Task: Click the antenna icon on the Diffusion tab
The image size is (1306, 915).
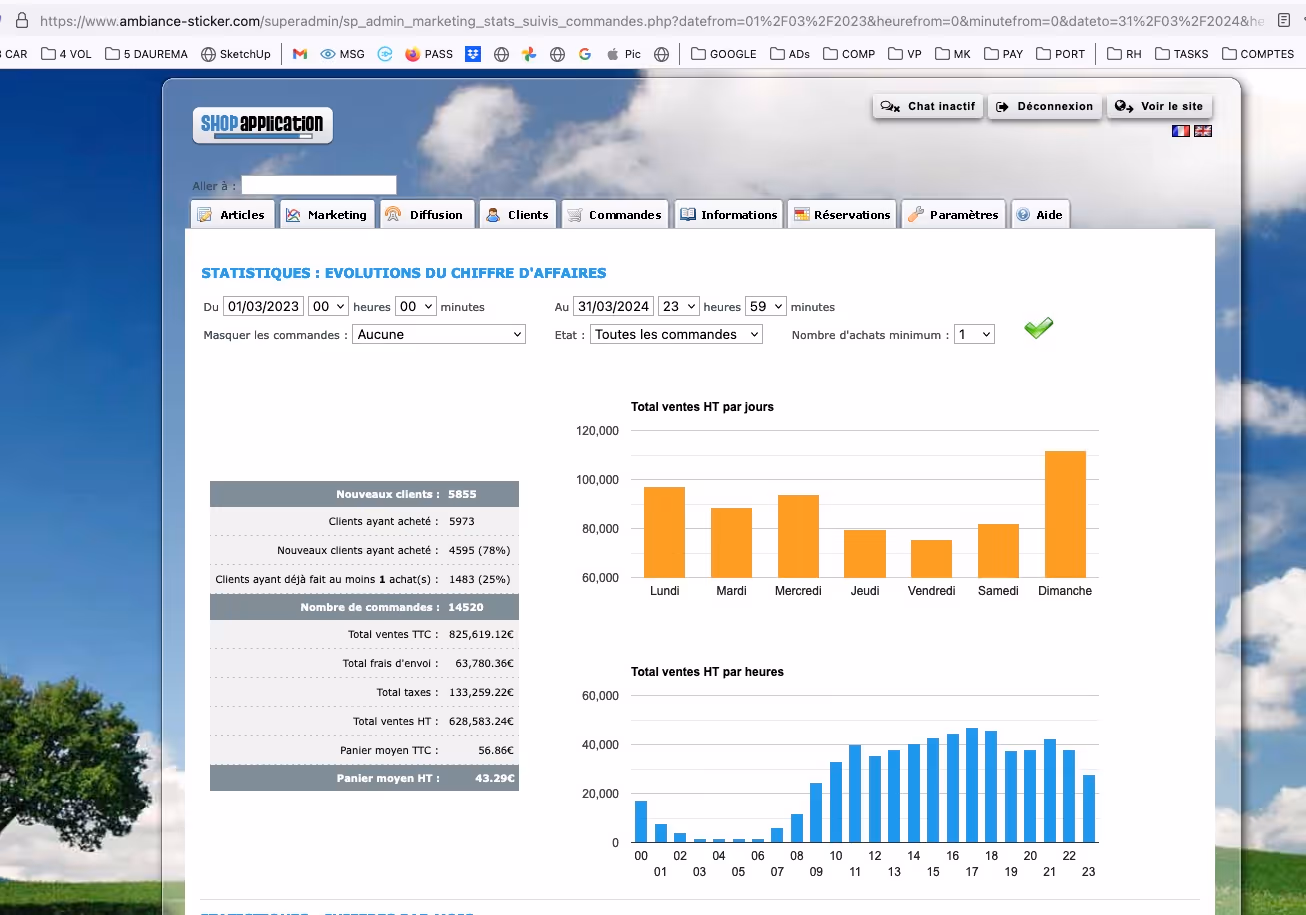Action: point(393,215)
